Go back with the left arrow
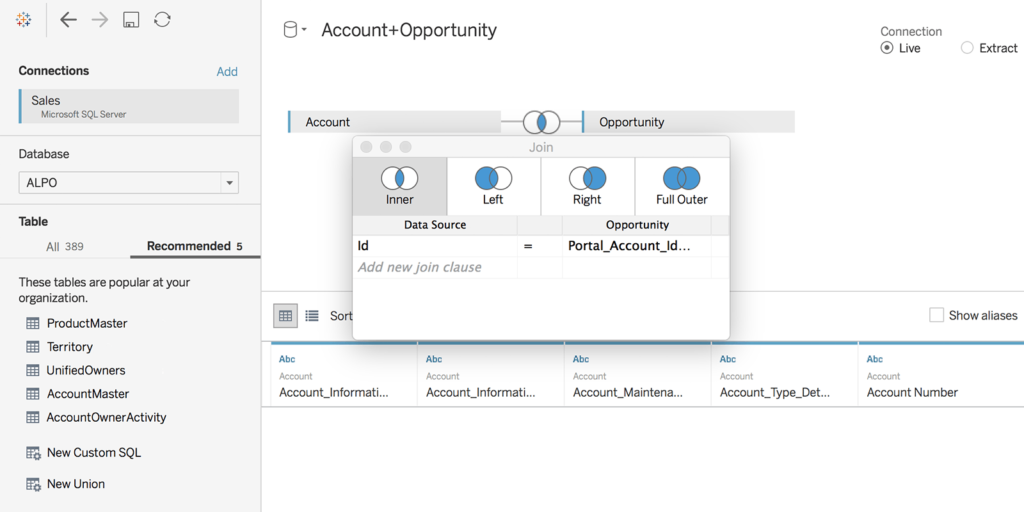Screen dimensions: 1024x512 68,20
